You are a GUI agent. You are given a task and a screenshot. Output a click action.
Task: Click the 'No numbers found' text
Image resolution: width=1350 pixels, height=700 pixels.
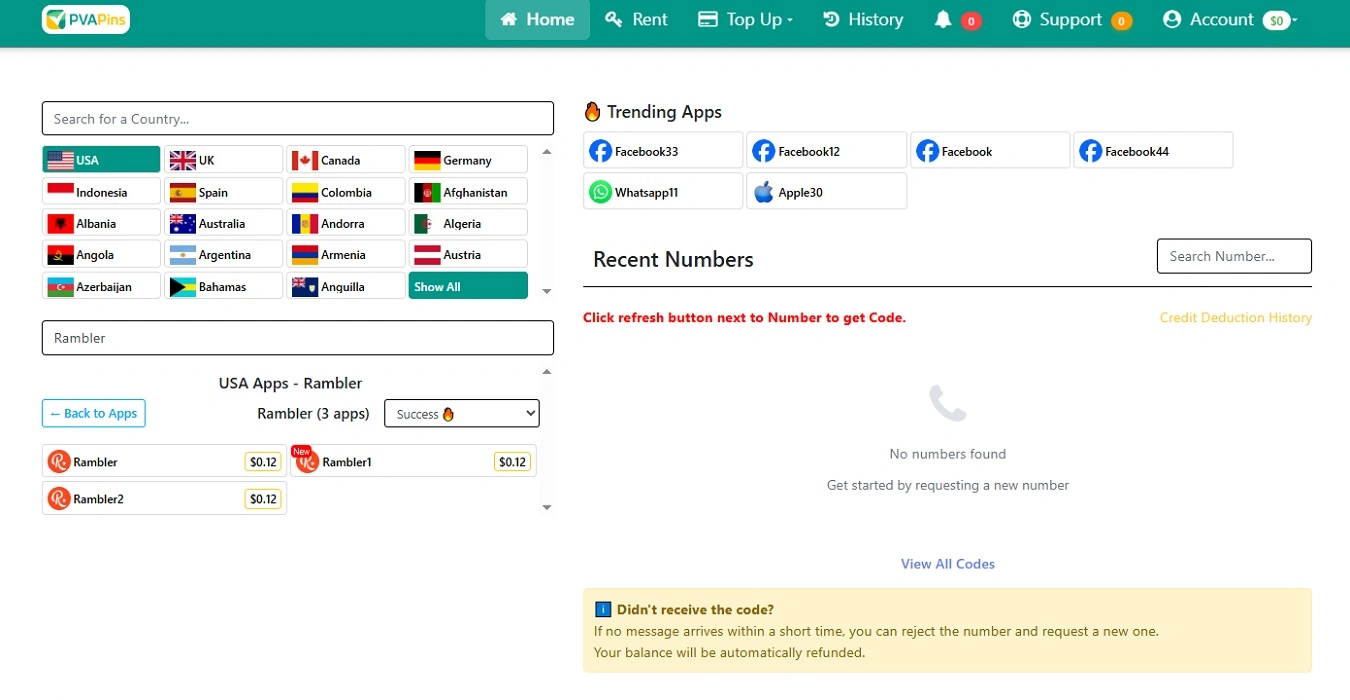point(948,454)
